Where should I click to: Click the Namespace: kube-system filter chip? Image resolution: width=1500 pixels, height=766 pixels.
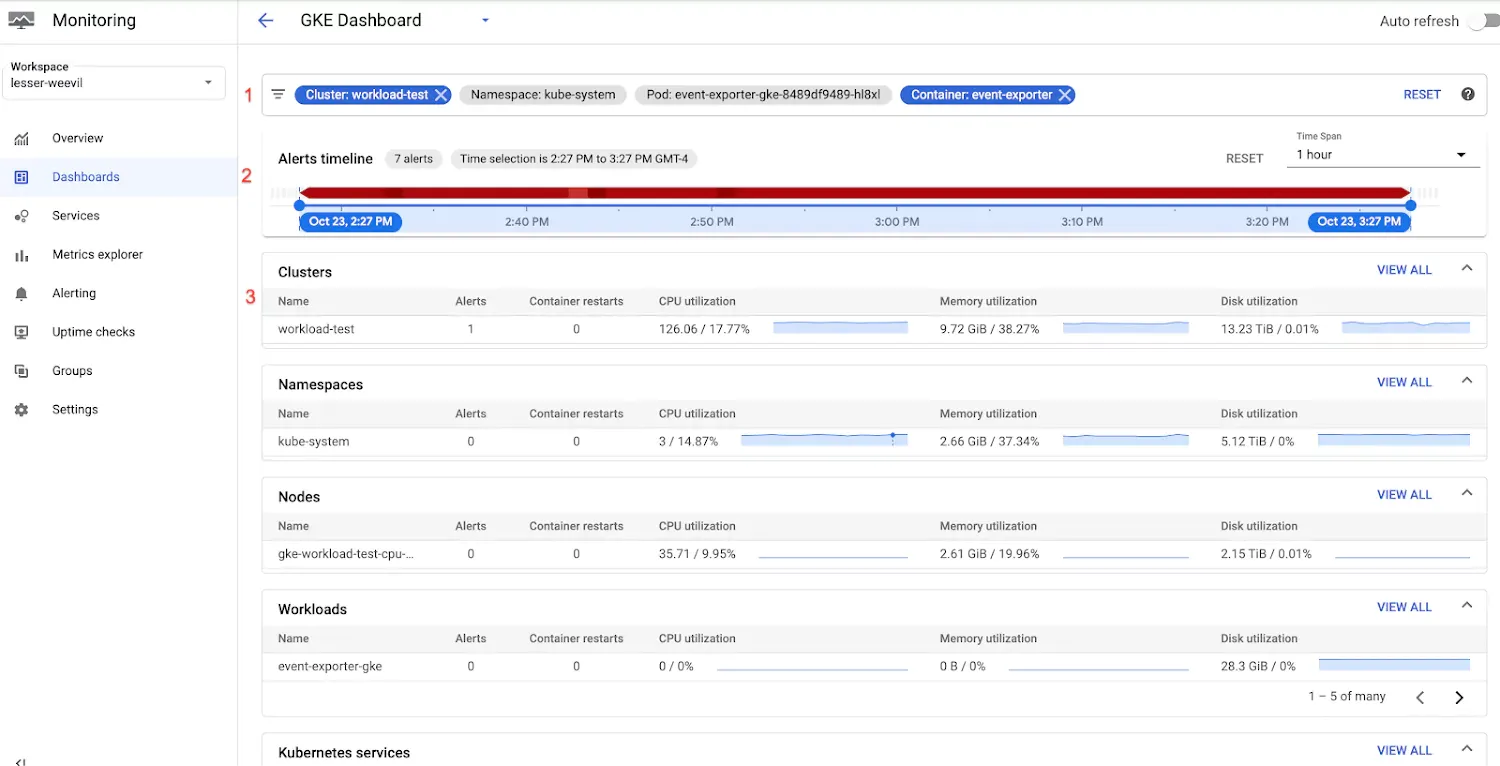tap(543, 95)
